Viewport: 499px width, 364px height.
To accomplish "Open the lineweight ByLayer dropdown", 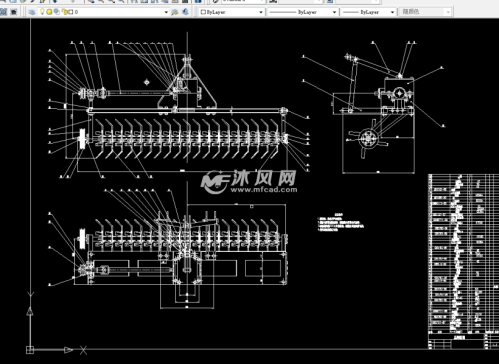I will coord(369,12).
